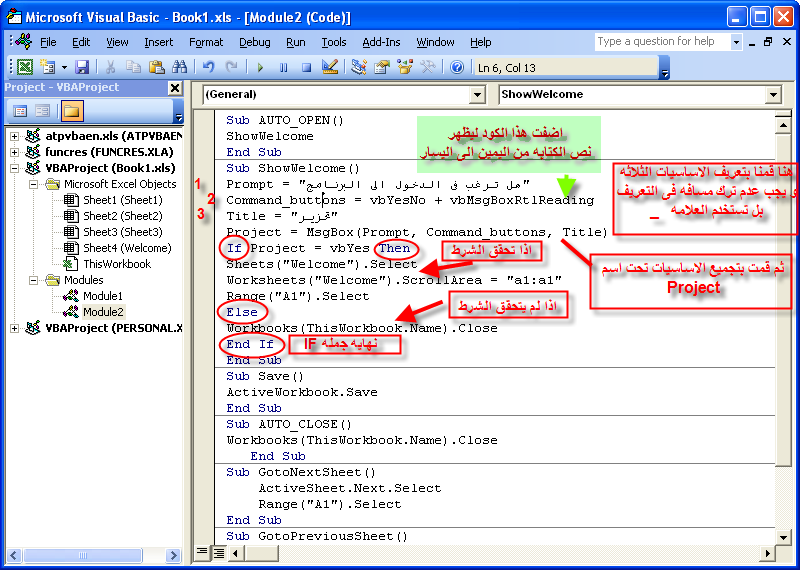Click the View Code icon in Project panel
The image size is (800, 570).
click(20, 111)
